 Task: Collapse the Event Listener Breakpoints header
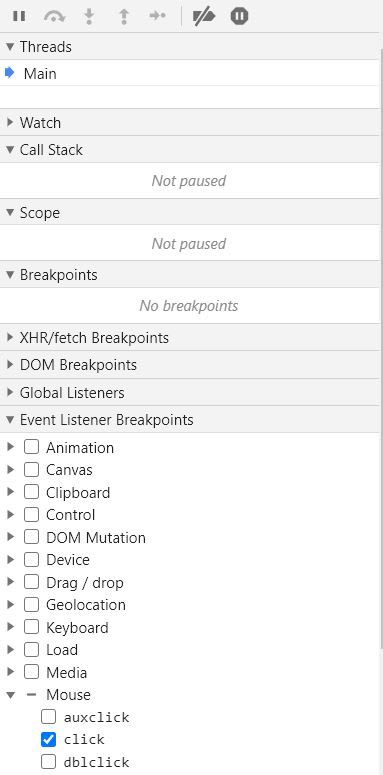[x=106, y=420]
